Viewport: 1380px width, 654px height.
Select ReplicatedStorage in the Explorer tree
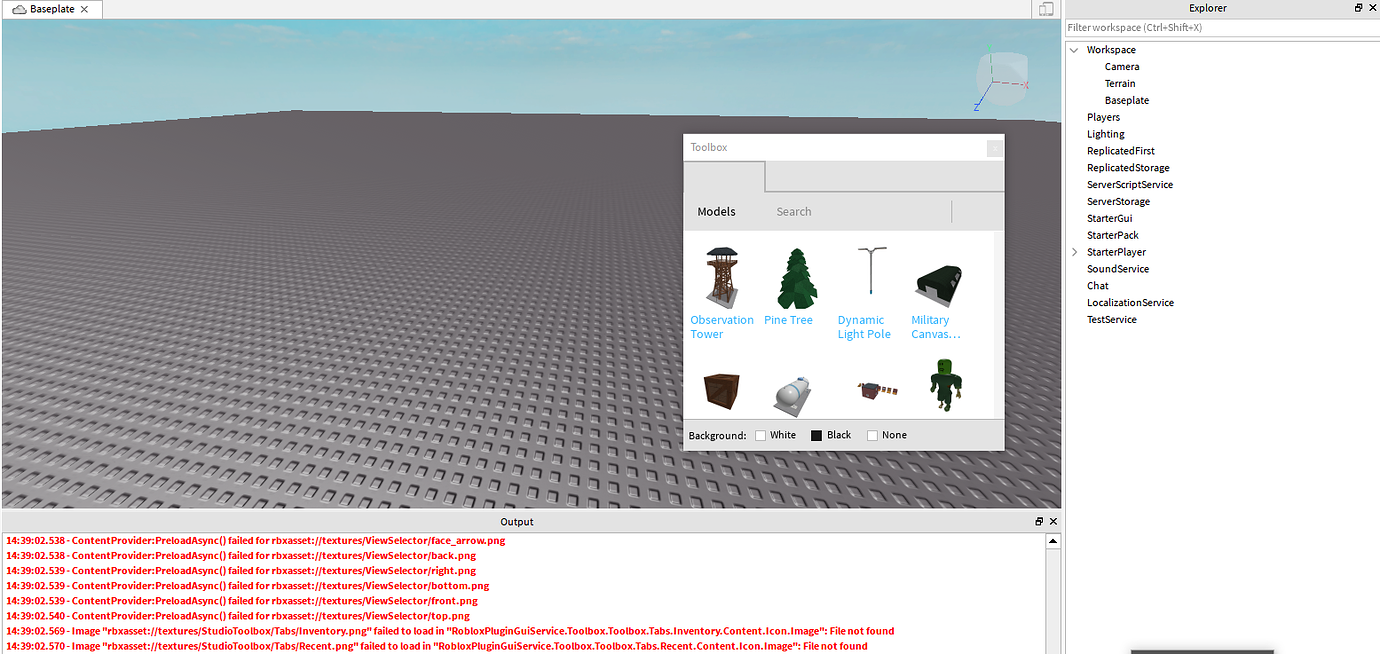click(x=1128, y=168)
